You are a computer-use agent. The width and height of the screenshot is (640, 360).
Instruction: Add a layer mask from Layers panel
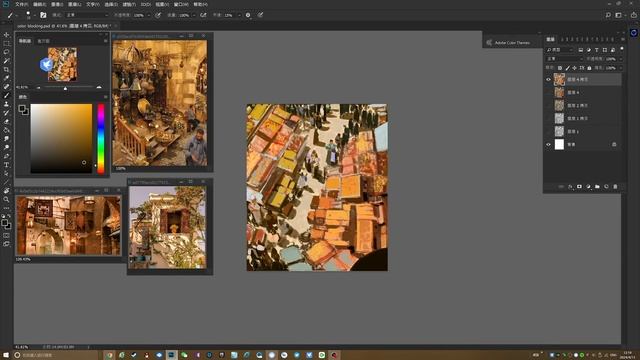[x=579, y=187]
